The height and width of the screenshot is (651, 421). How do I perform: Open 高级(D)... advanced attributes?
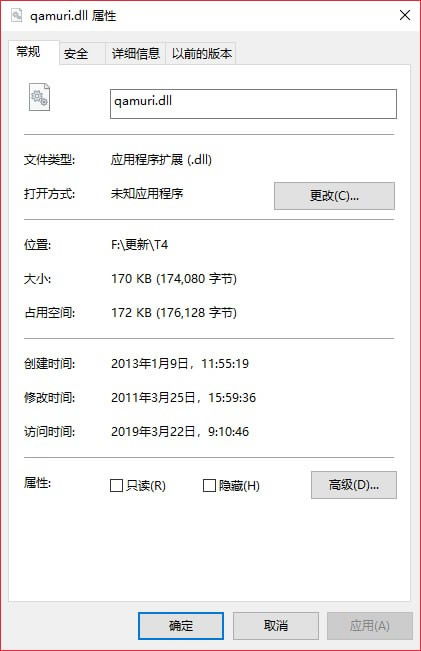(x=354, y=485)
